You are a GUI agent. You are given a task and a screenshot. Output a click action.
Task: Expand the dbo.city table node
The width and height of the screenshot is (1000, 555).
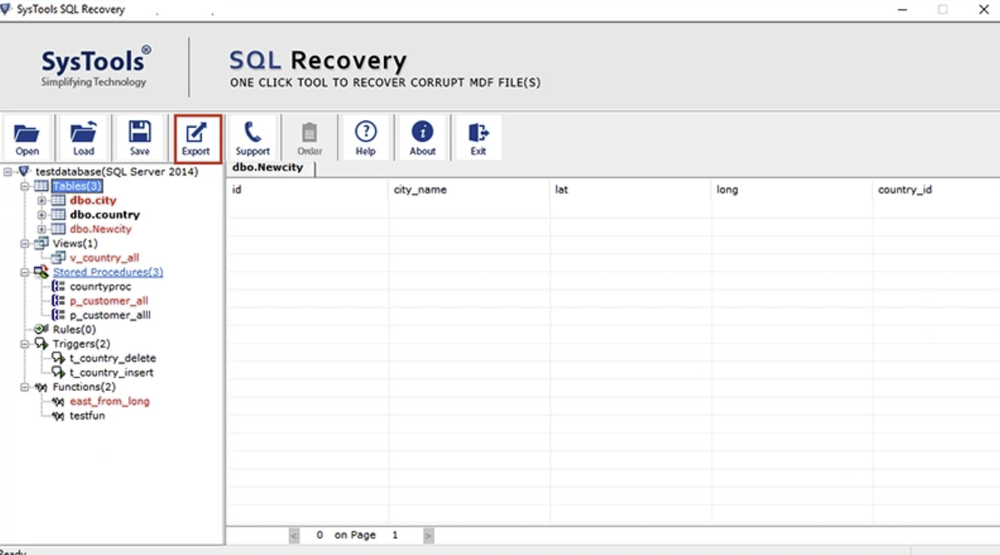pyautogui.click(x=41, y=200)
